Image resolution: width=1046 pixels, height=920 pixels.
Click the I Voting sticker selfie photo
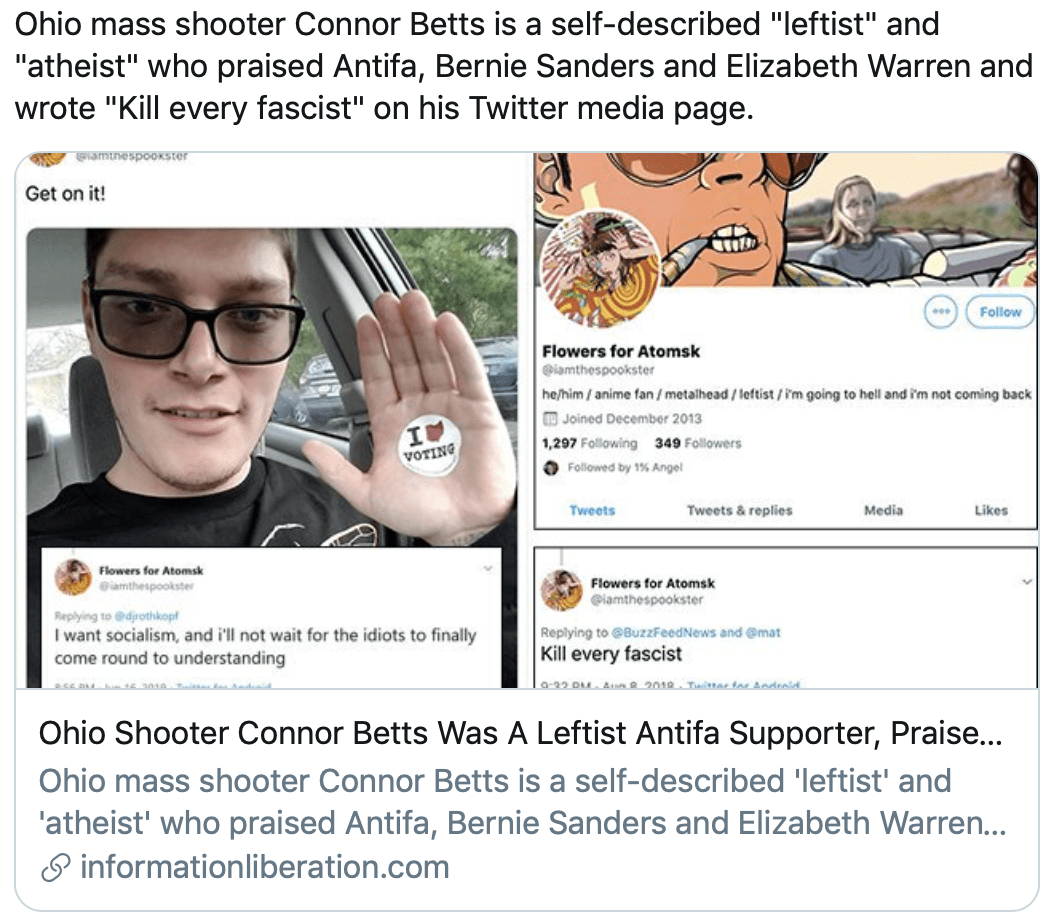[x=272, y=387]
